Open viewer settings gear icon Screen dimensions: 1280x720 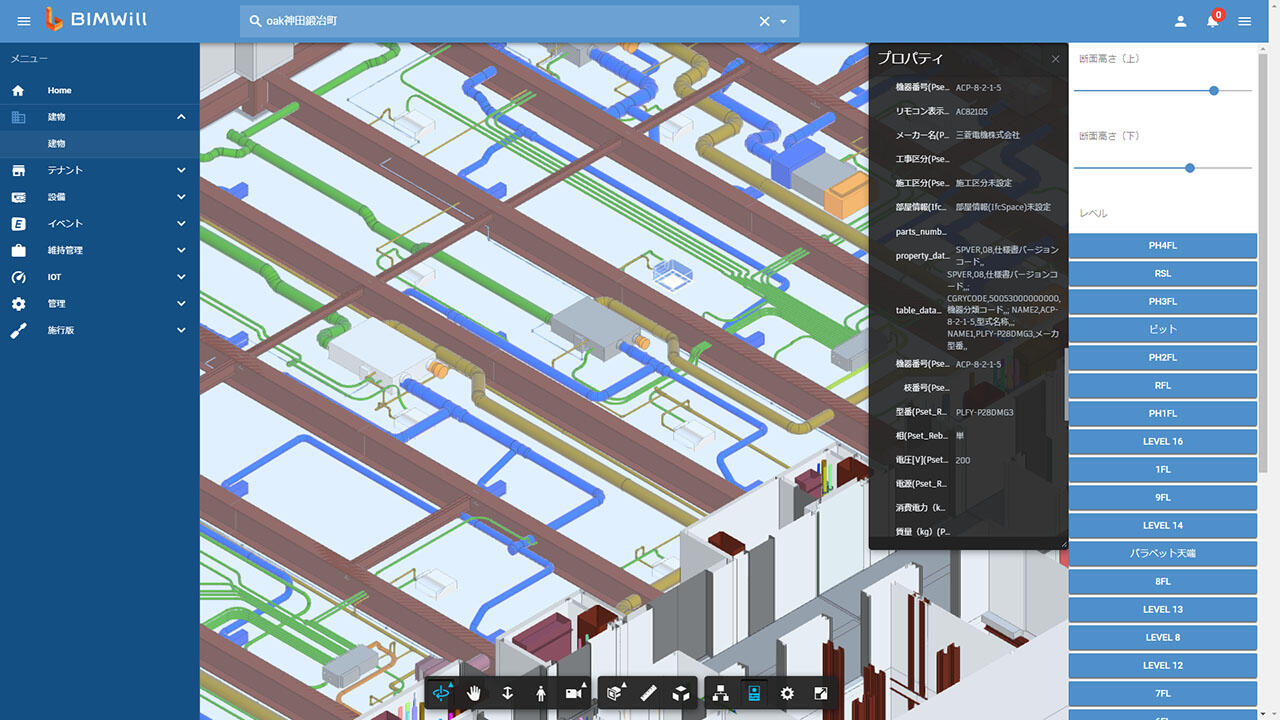tap(787, 693)
